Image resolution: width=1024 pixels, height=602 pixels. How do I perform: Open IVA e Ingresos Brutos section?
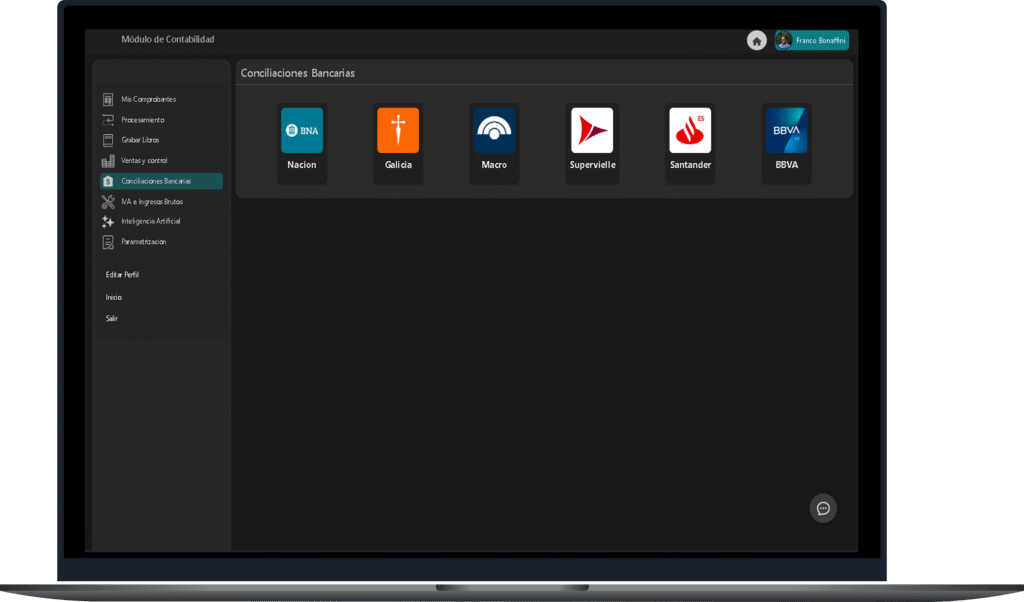(151, 201)
